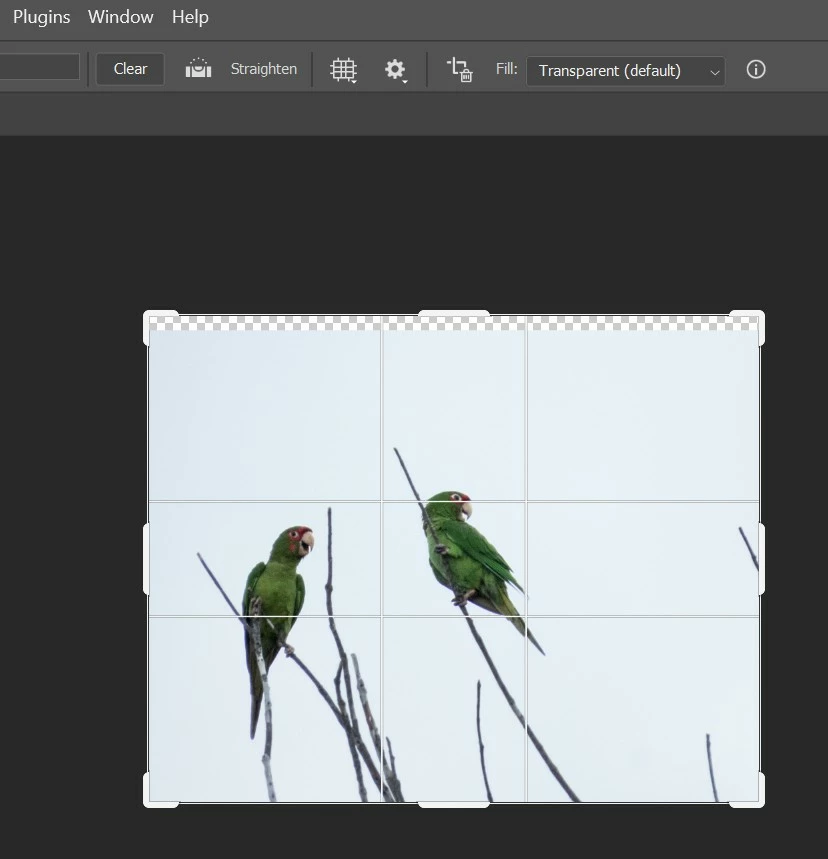Toggle Delete Cropped Pixels icon

[460, 70]
